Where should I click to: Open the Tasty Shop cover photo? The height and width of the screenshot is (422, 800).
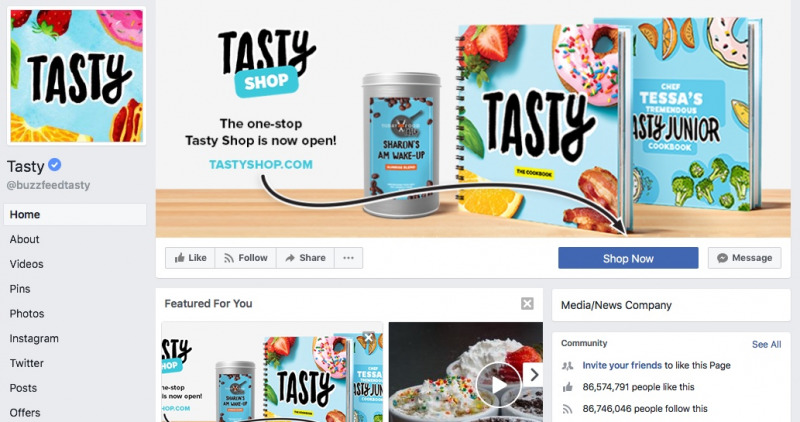(473, 118)
